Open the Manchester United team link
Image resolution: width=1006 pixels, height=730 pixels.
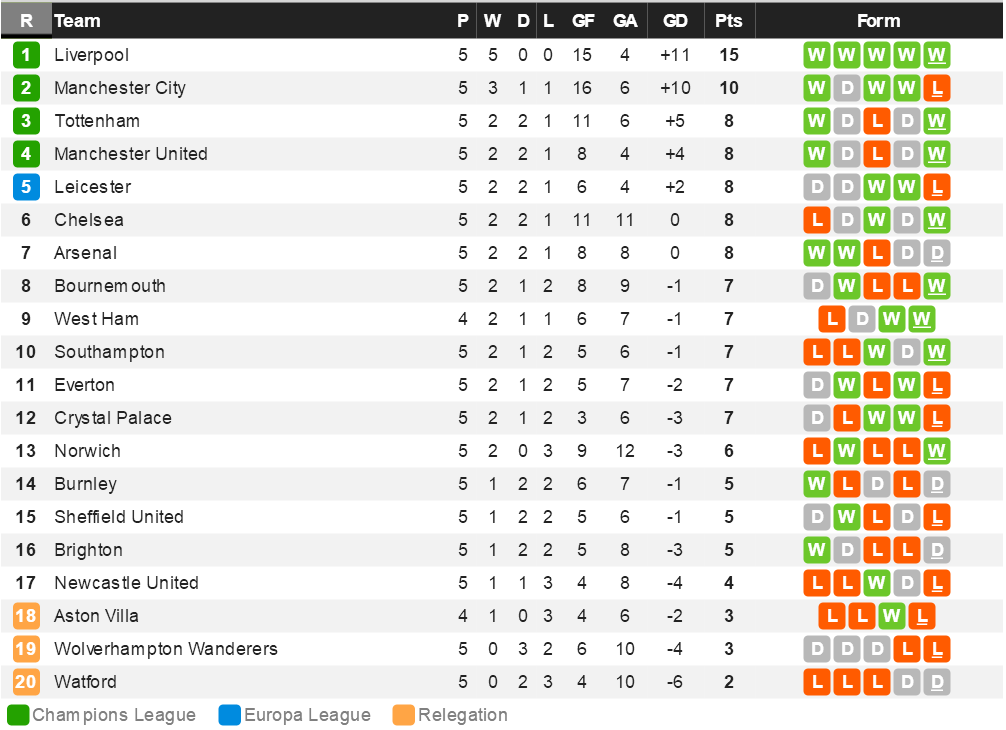pyautogui.click(x=131, y=154)
